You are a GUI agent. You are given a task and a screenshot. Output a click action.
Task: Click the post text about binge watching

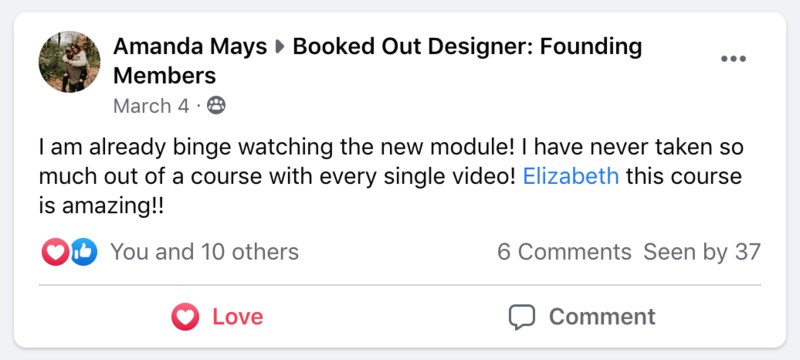(391, 177)
